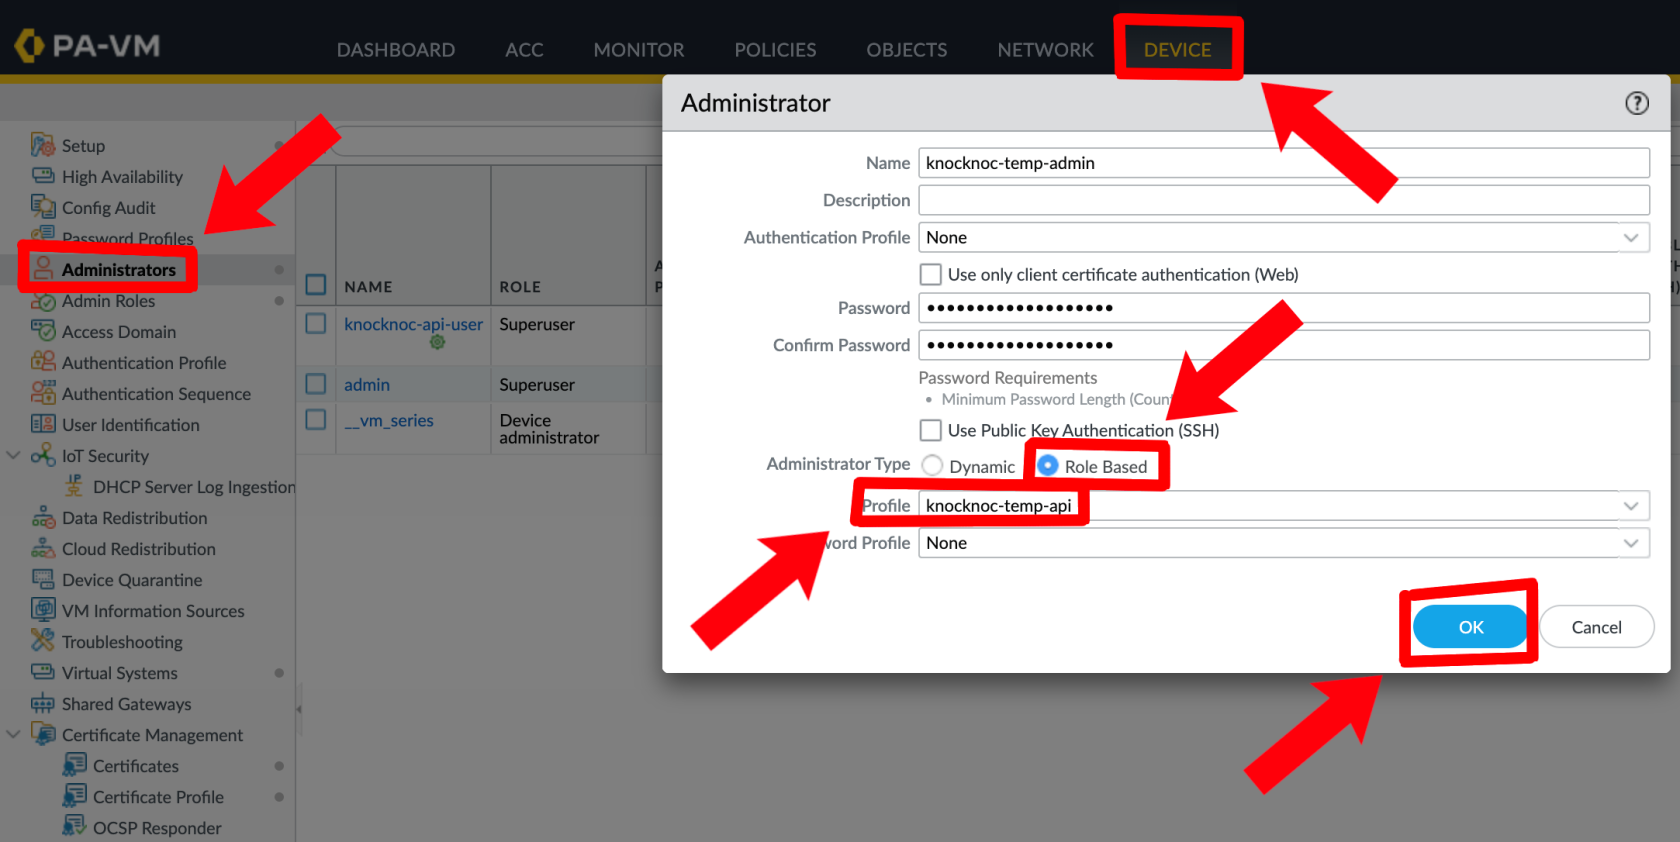Click the Setup gear icon in sidebar
This screenshot has width=1680, height=842.
(x=42, y=146)
